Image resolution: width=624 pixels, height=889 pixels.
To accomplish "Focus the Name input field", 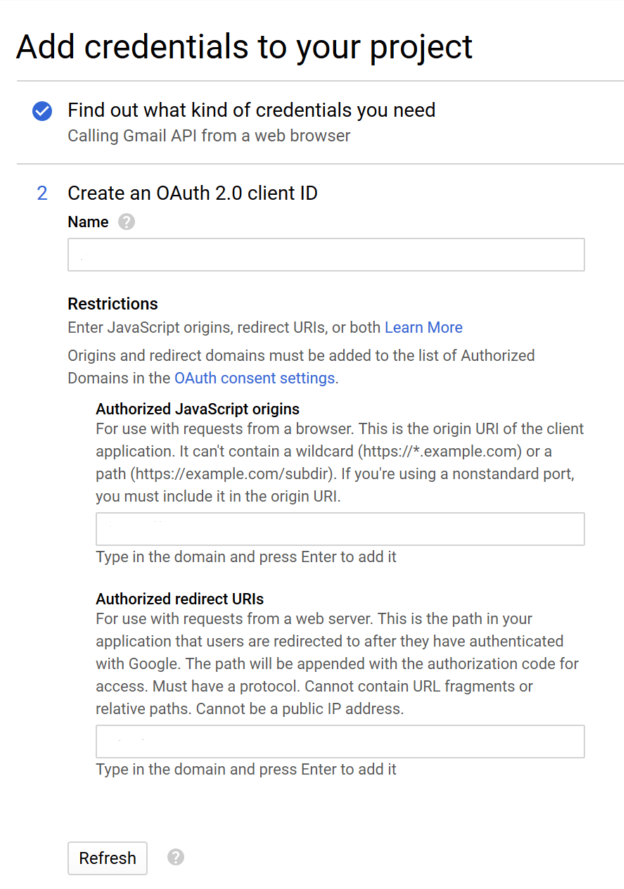I will [326, 255].
